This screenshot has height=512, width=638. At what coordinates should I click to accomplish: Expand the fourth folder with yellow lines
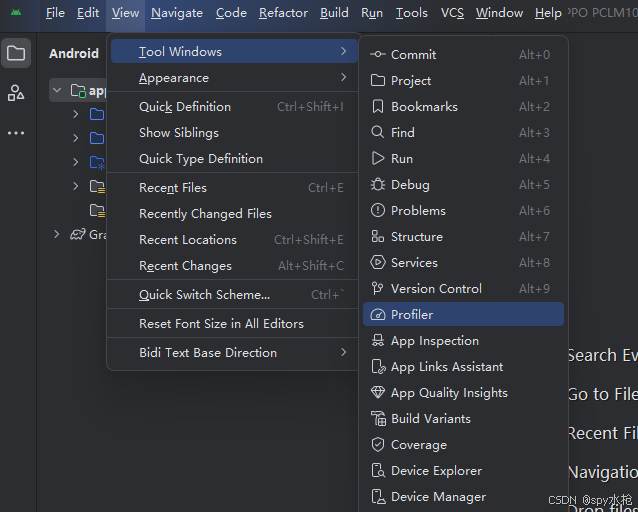point(75,186)
